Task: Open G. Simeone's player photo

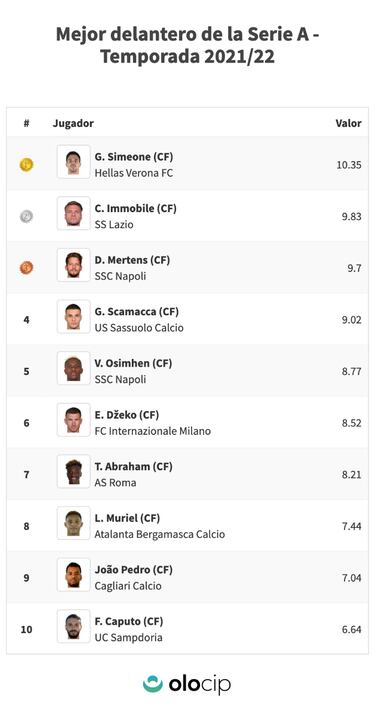Action: [74, 162]
